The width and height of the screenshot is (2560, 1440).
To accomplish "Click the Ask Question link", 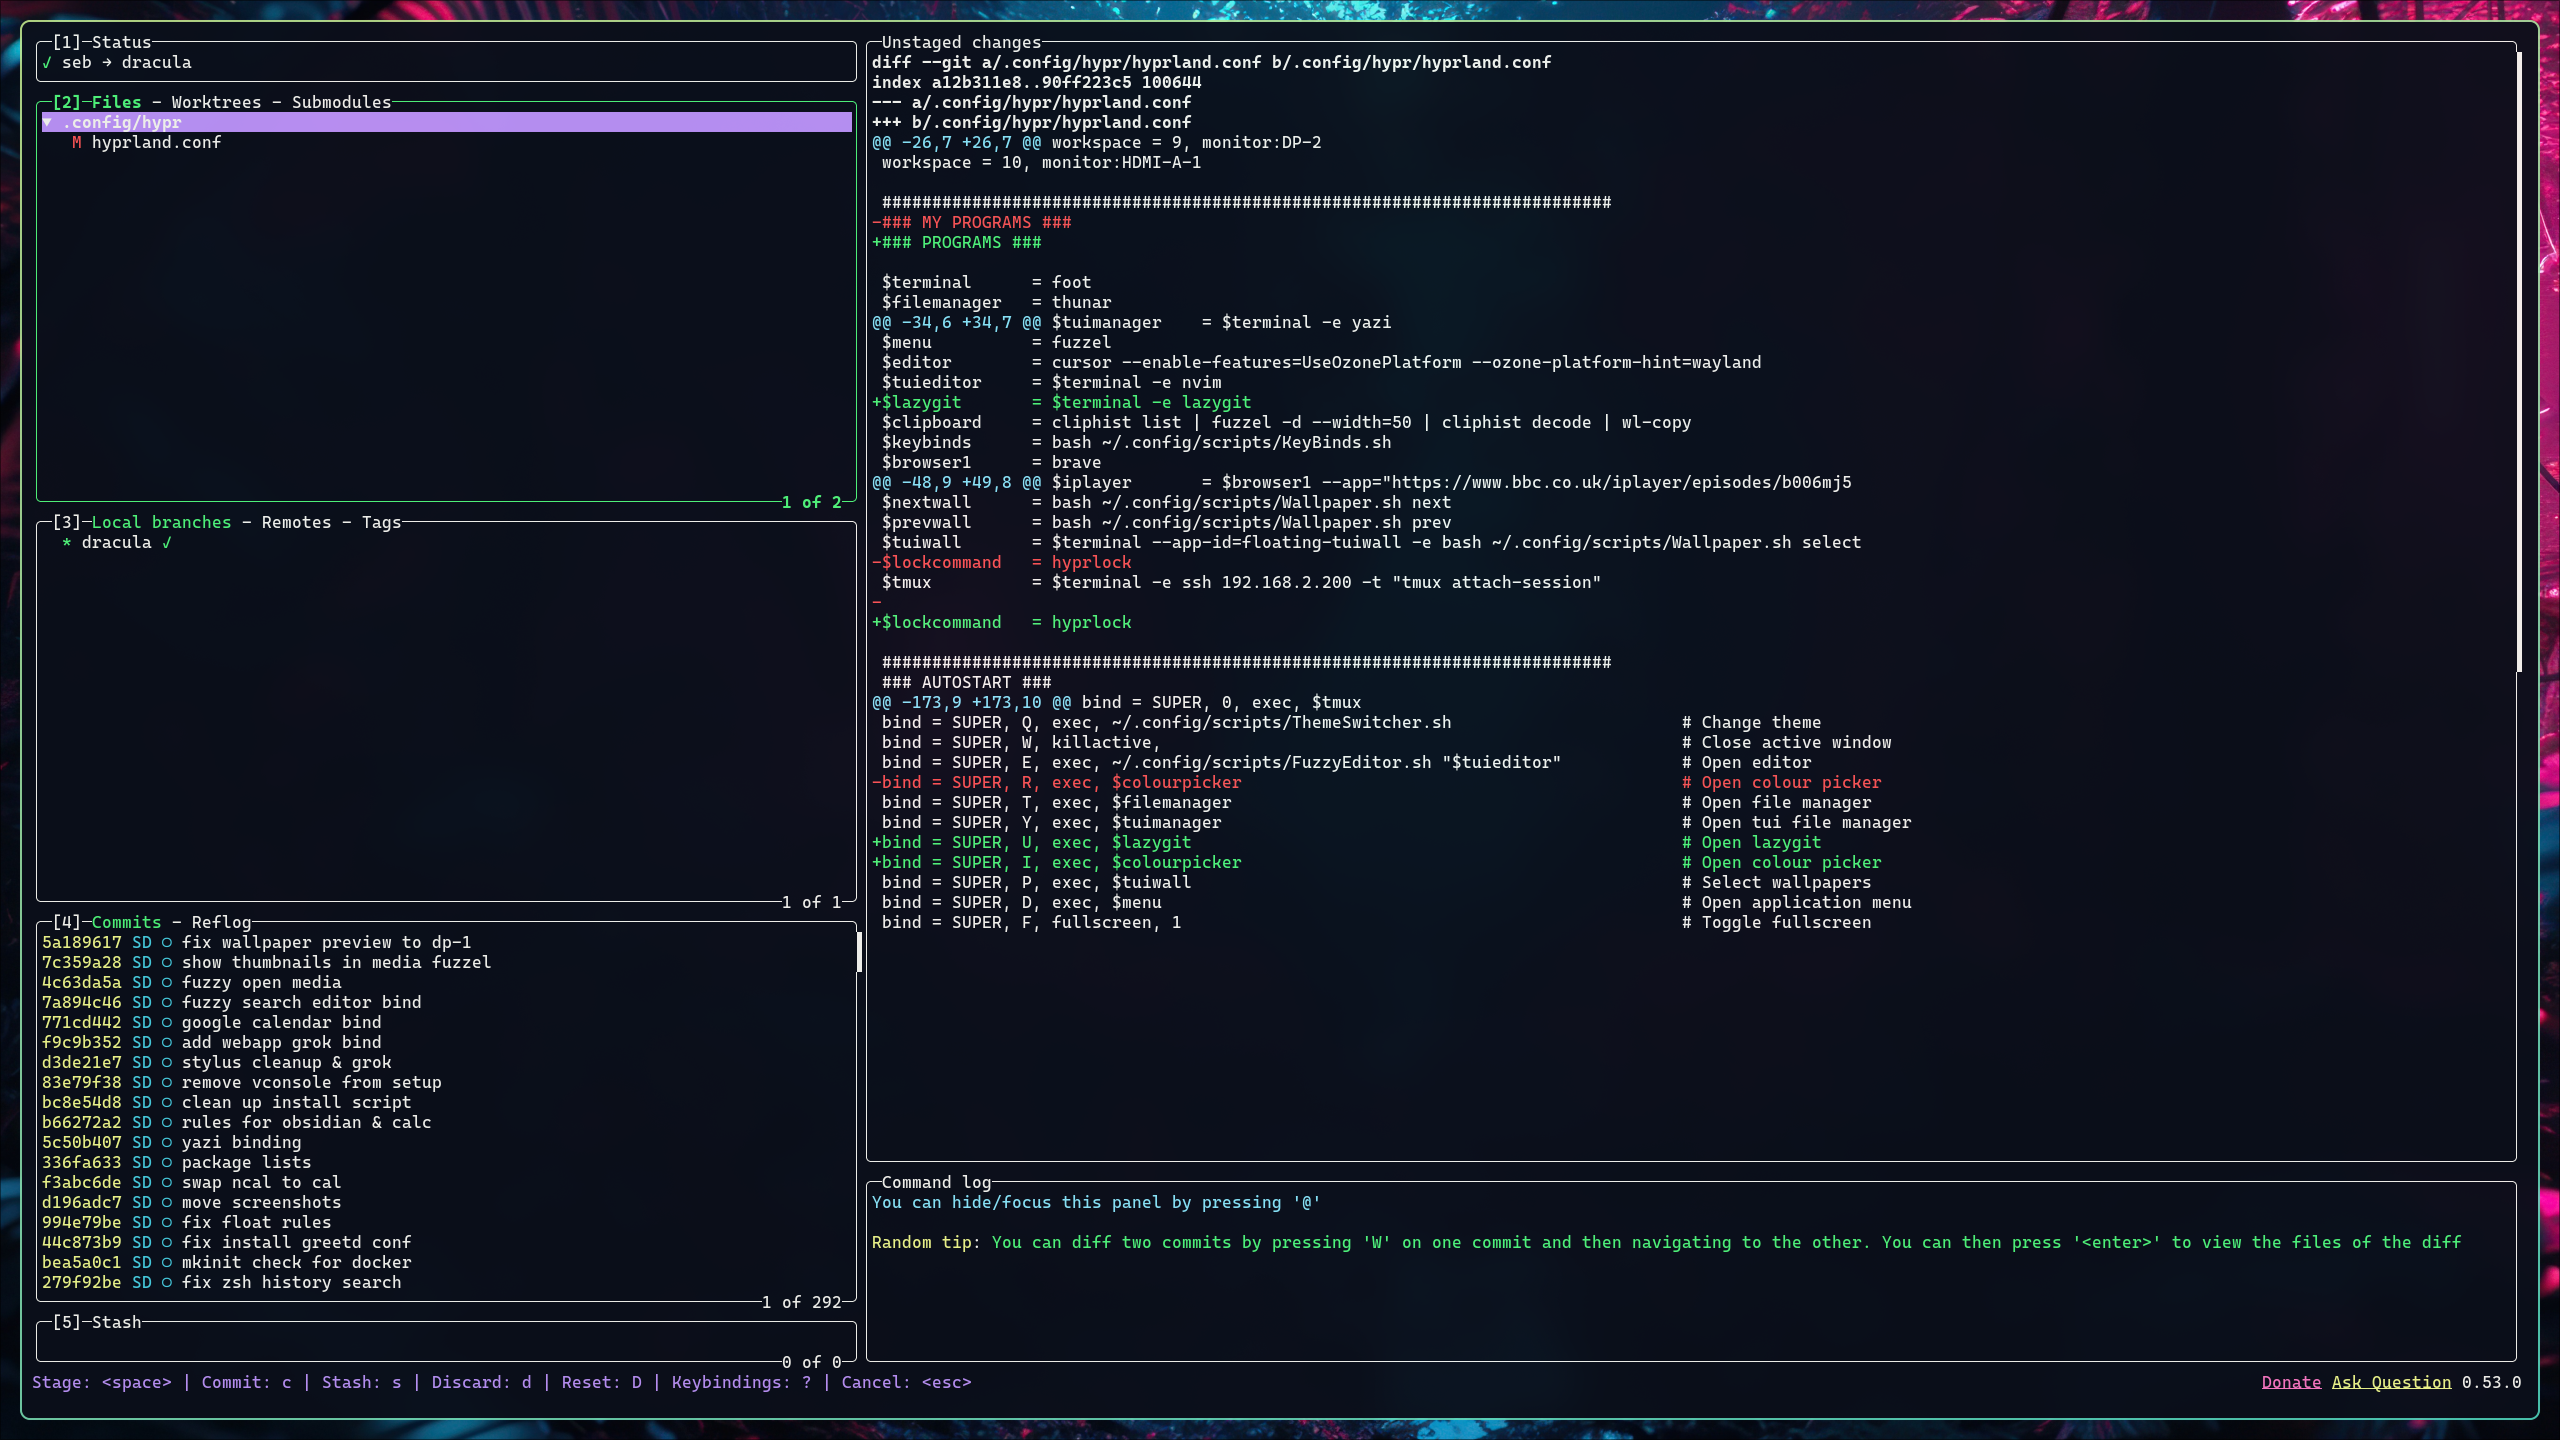I will [2391, 1382].
